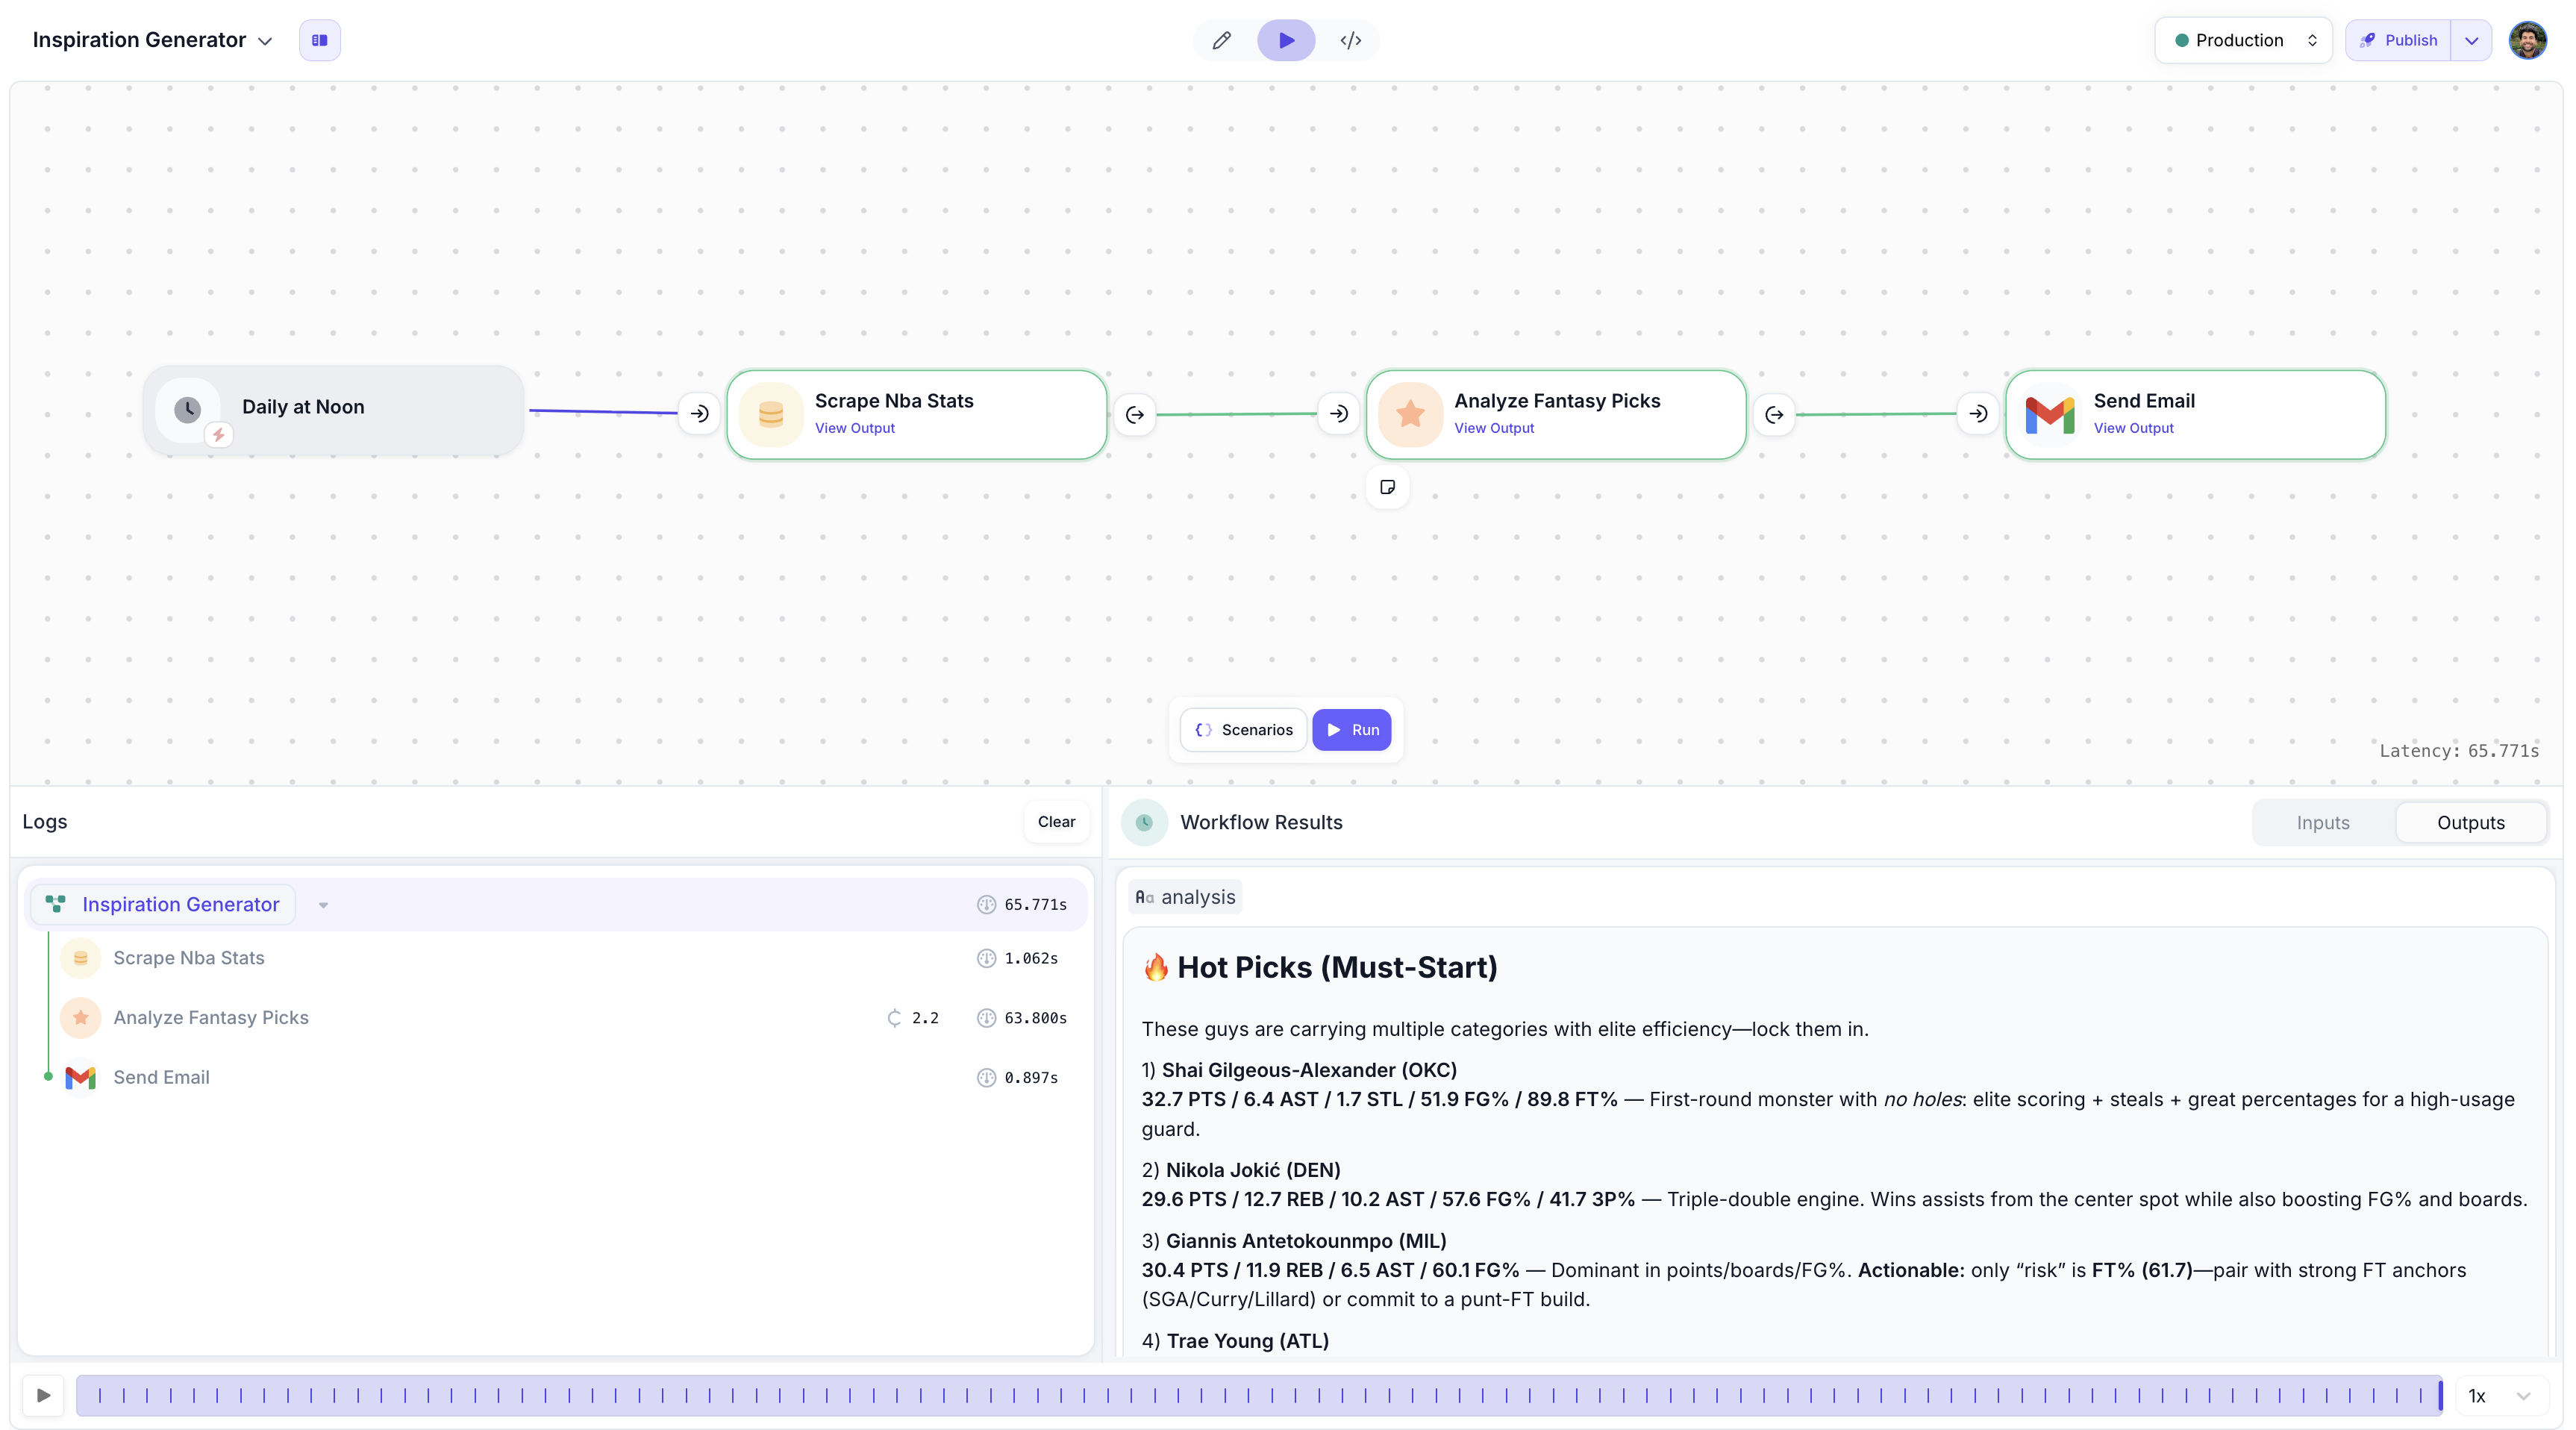Click the Gmail icon on the Send Email node
The width and height of the screenshot is (2576, 1430).
click(2049, 414)
